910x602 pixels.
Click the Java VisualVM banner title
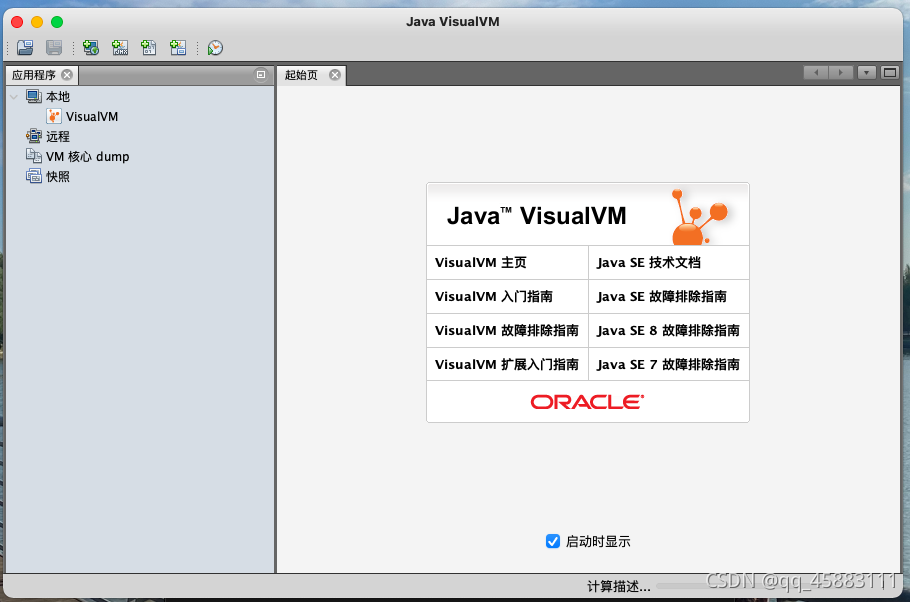537,215
